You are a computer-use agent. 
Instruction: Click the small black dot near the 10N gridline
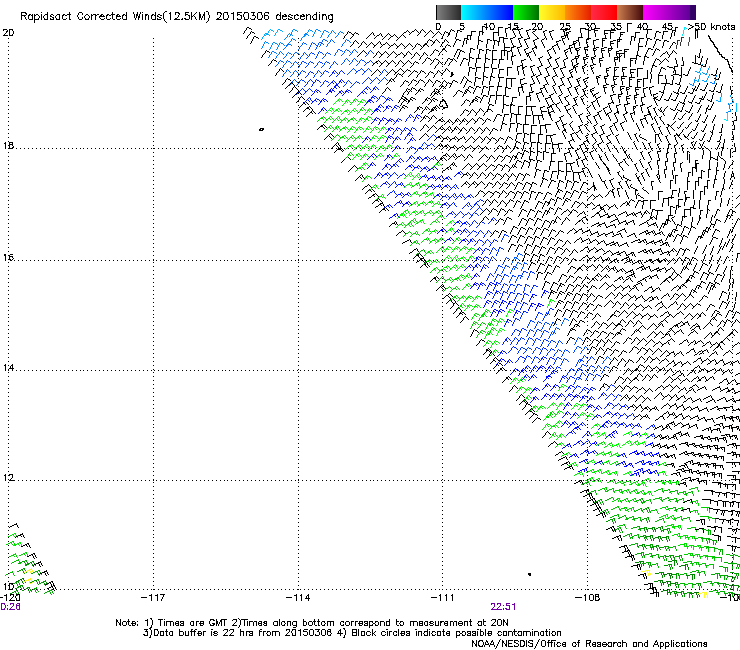530,574
